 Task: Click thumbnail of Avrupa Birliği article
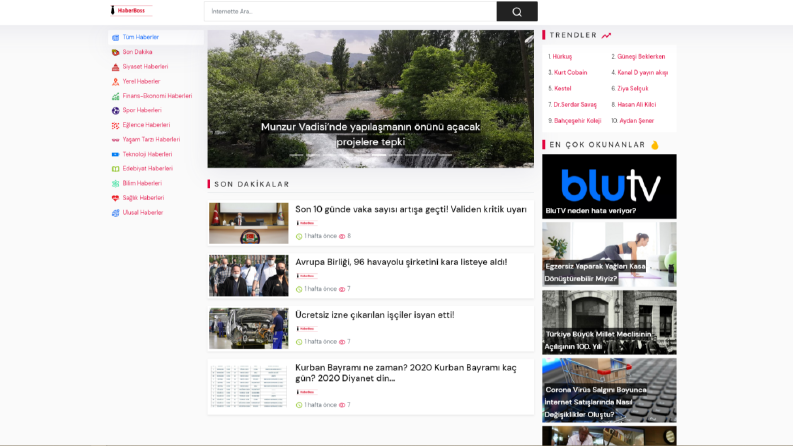click(249, 276)
